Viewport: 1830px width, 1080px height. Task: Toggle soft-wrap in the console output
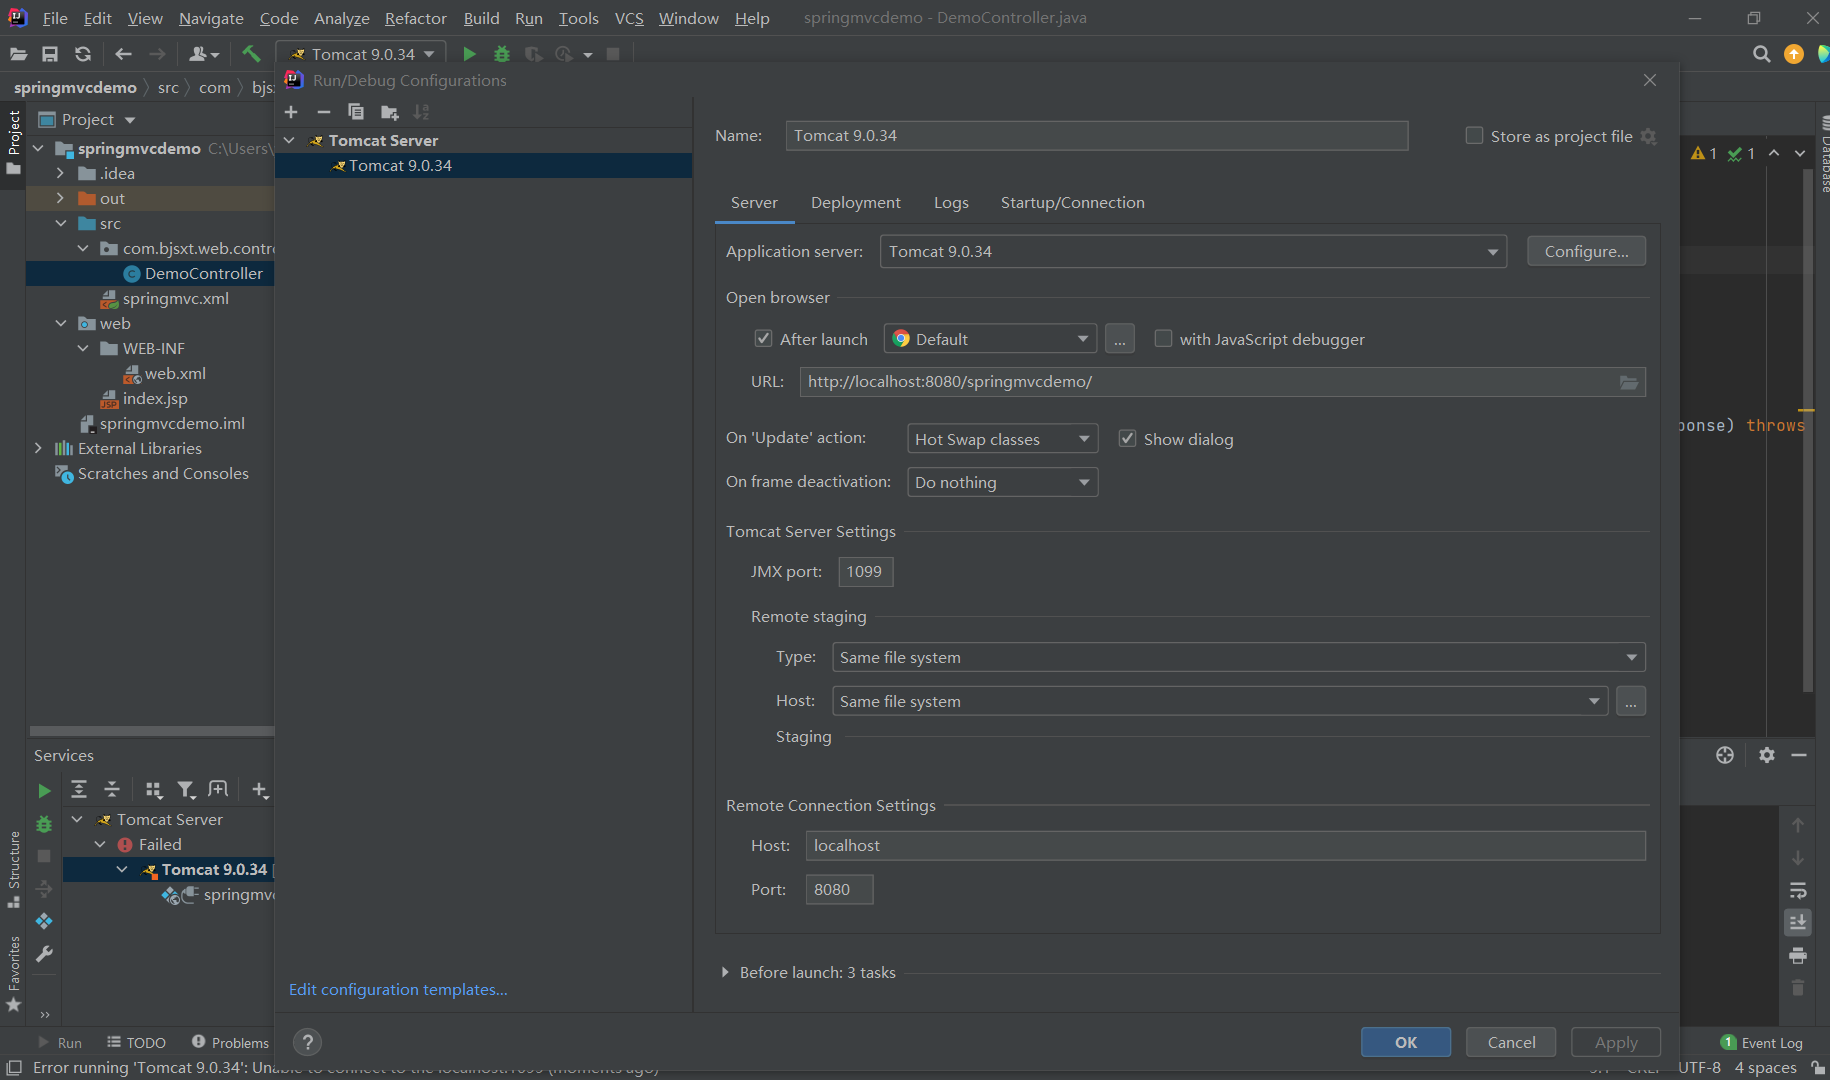[1797, 890]
